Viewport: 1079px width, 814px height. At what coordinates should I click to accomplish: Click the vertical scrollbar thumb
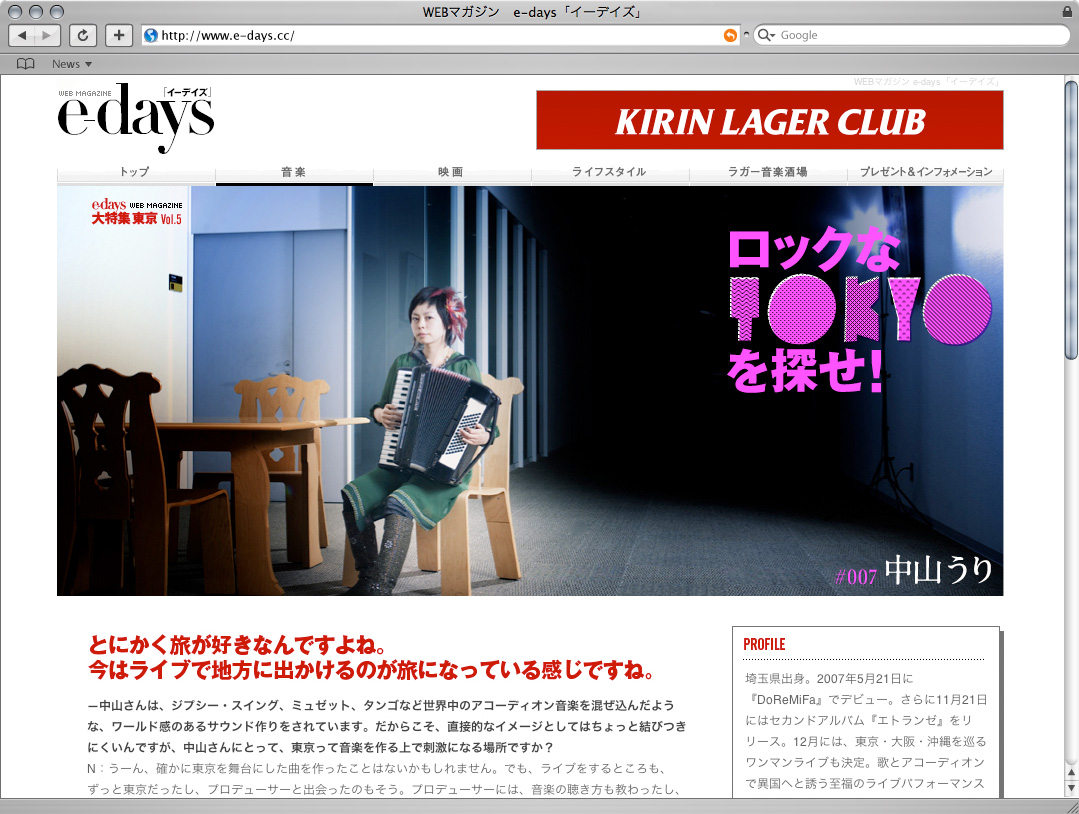click(x=1071, y=220)
